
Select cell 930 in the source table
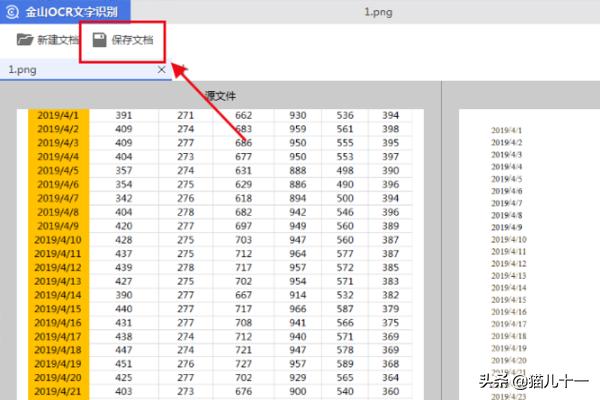(x=297, y=115)
